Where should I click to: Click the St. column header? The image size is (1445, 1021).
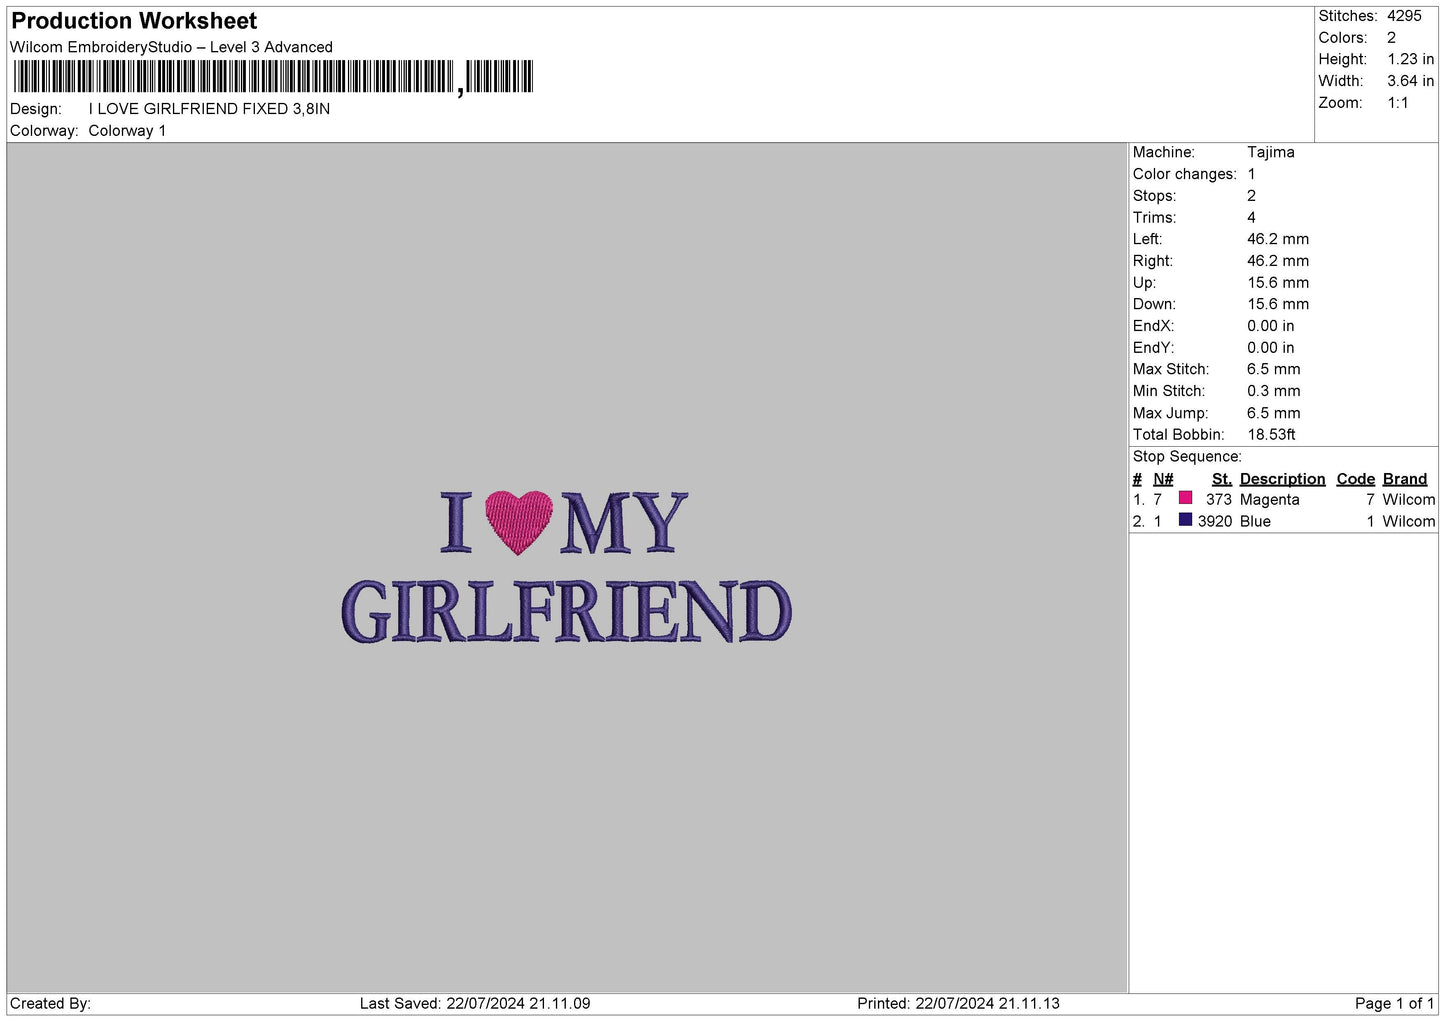pos(1222,479)
